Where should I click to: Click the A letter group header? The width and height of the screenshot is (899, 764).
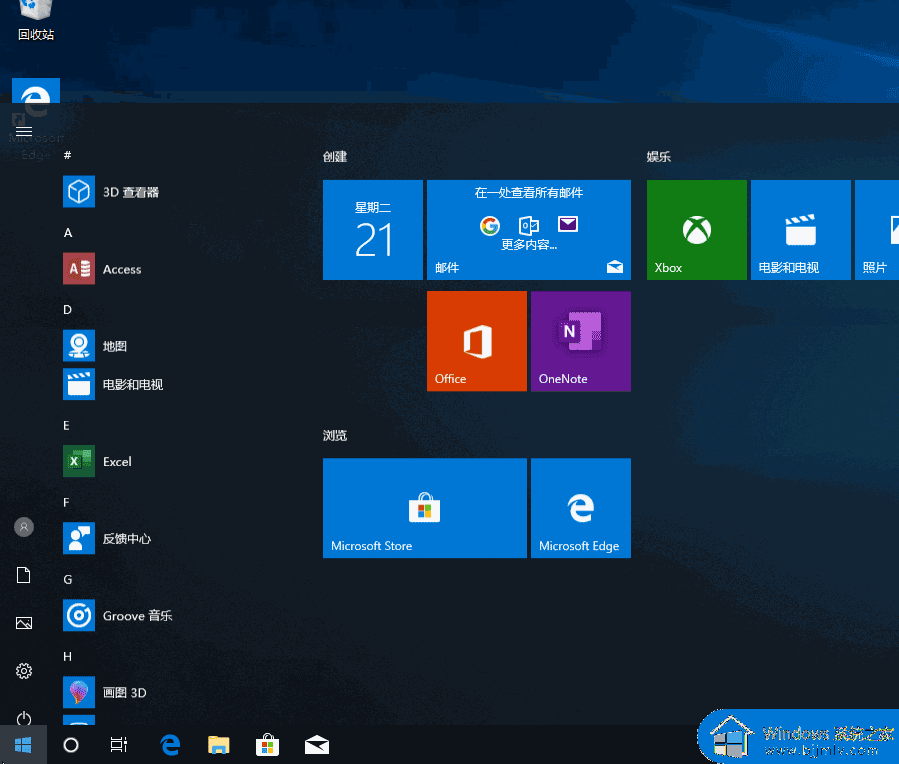click(x=68, y=232)
